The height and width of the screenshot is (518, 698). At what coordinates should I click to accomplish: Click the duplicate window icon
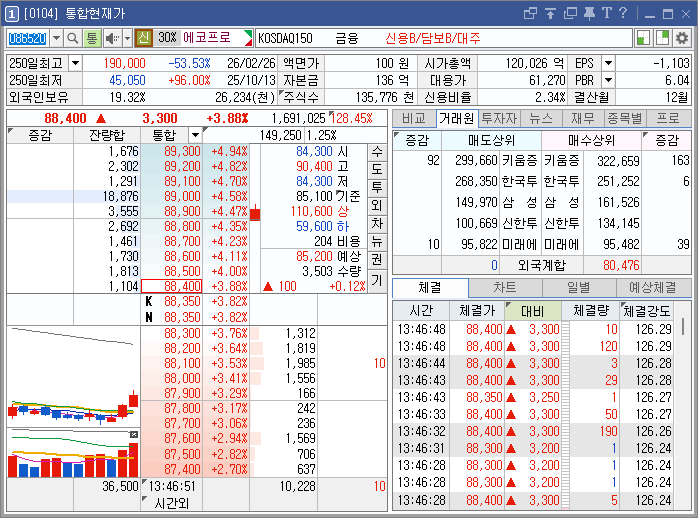(x=570, y=13)
